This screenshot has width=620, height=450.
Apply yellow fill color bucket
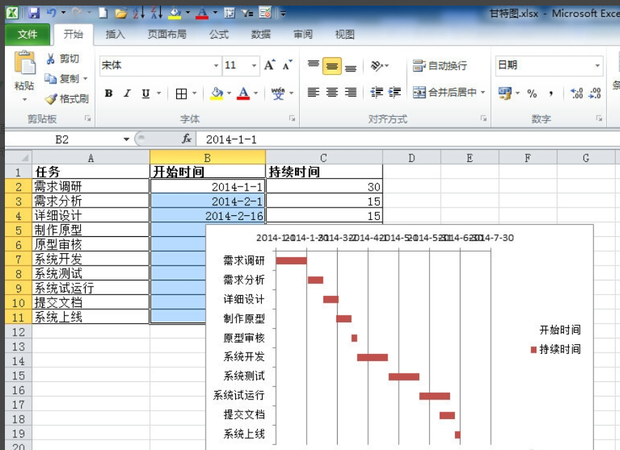[x=217, y=94]
